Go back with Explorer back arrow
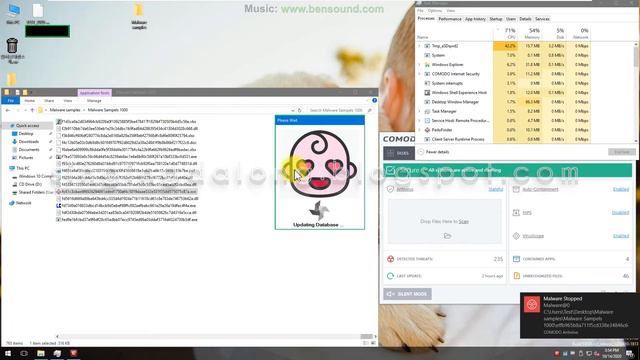 8,110
